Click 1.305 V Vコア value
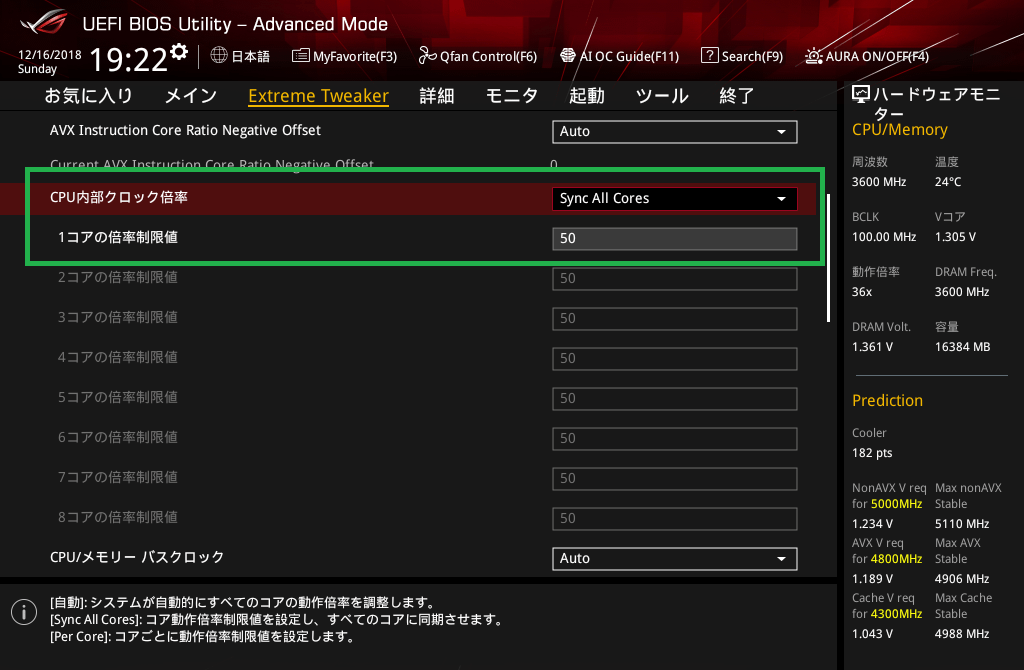Image resolution: width=1024 pixels, height=670 pixels. pos(955,236)
